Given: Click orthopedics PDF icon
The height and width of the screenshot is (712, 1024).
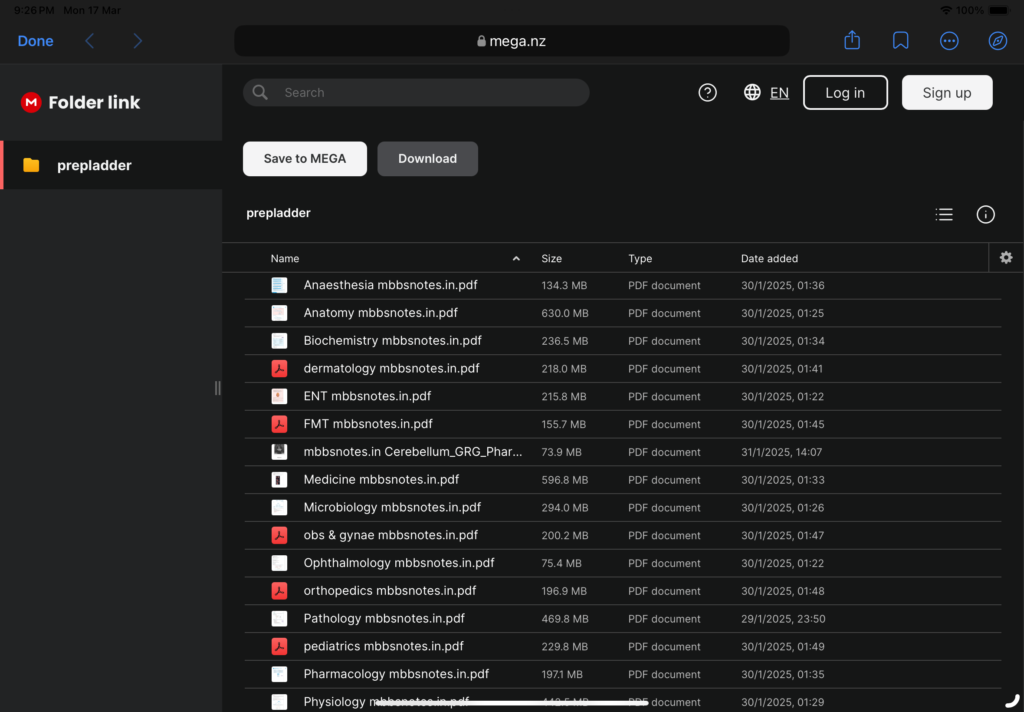Looking at the screenshot, I should (279, 591).
